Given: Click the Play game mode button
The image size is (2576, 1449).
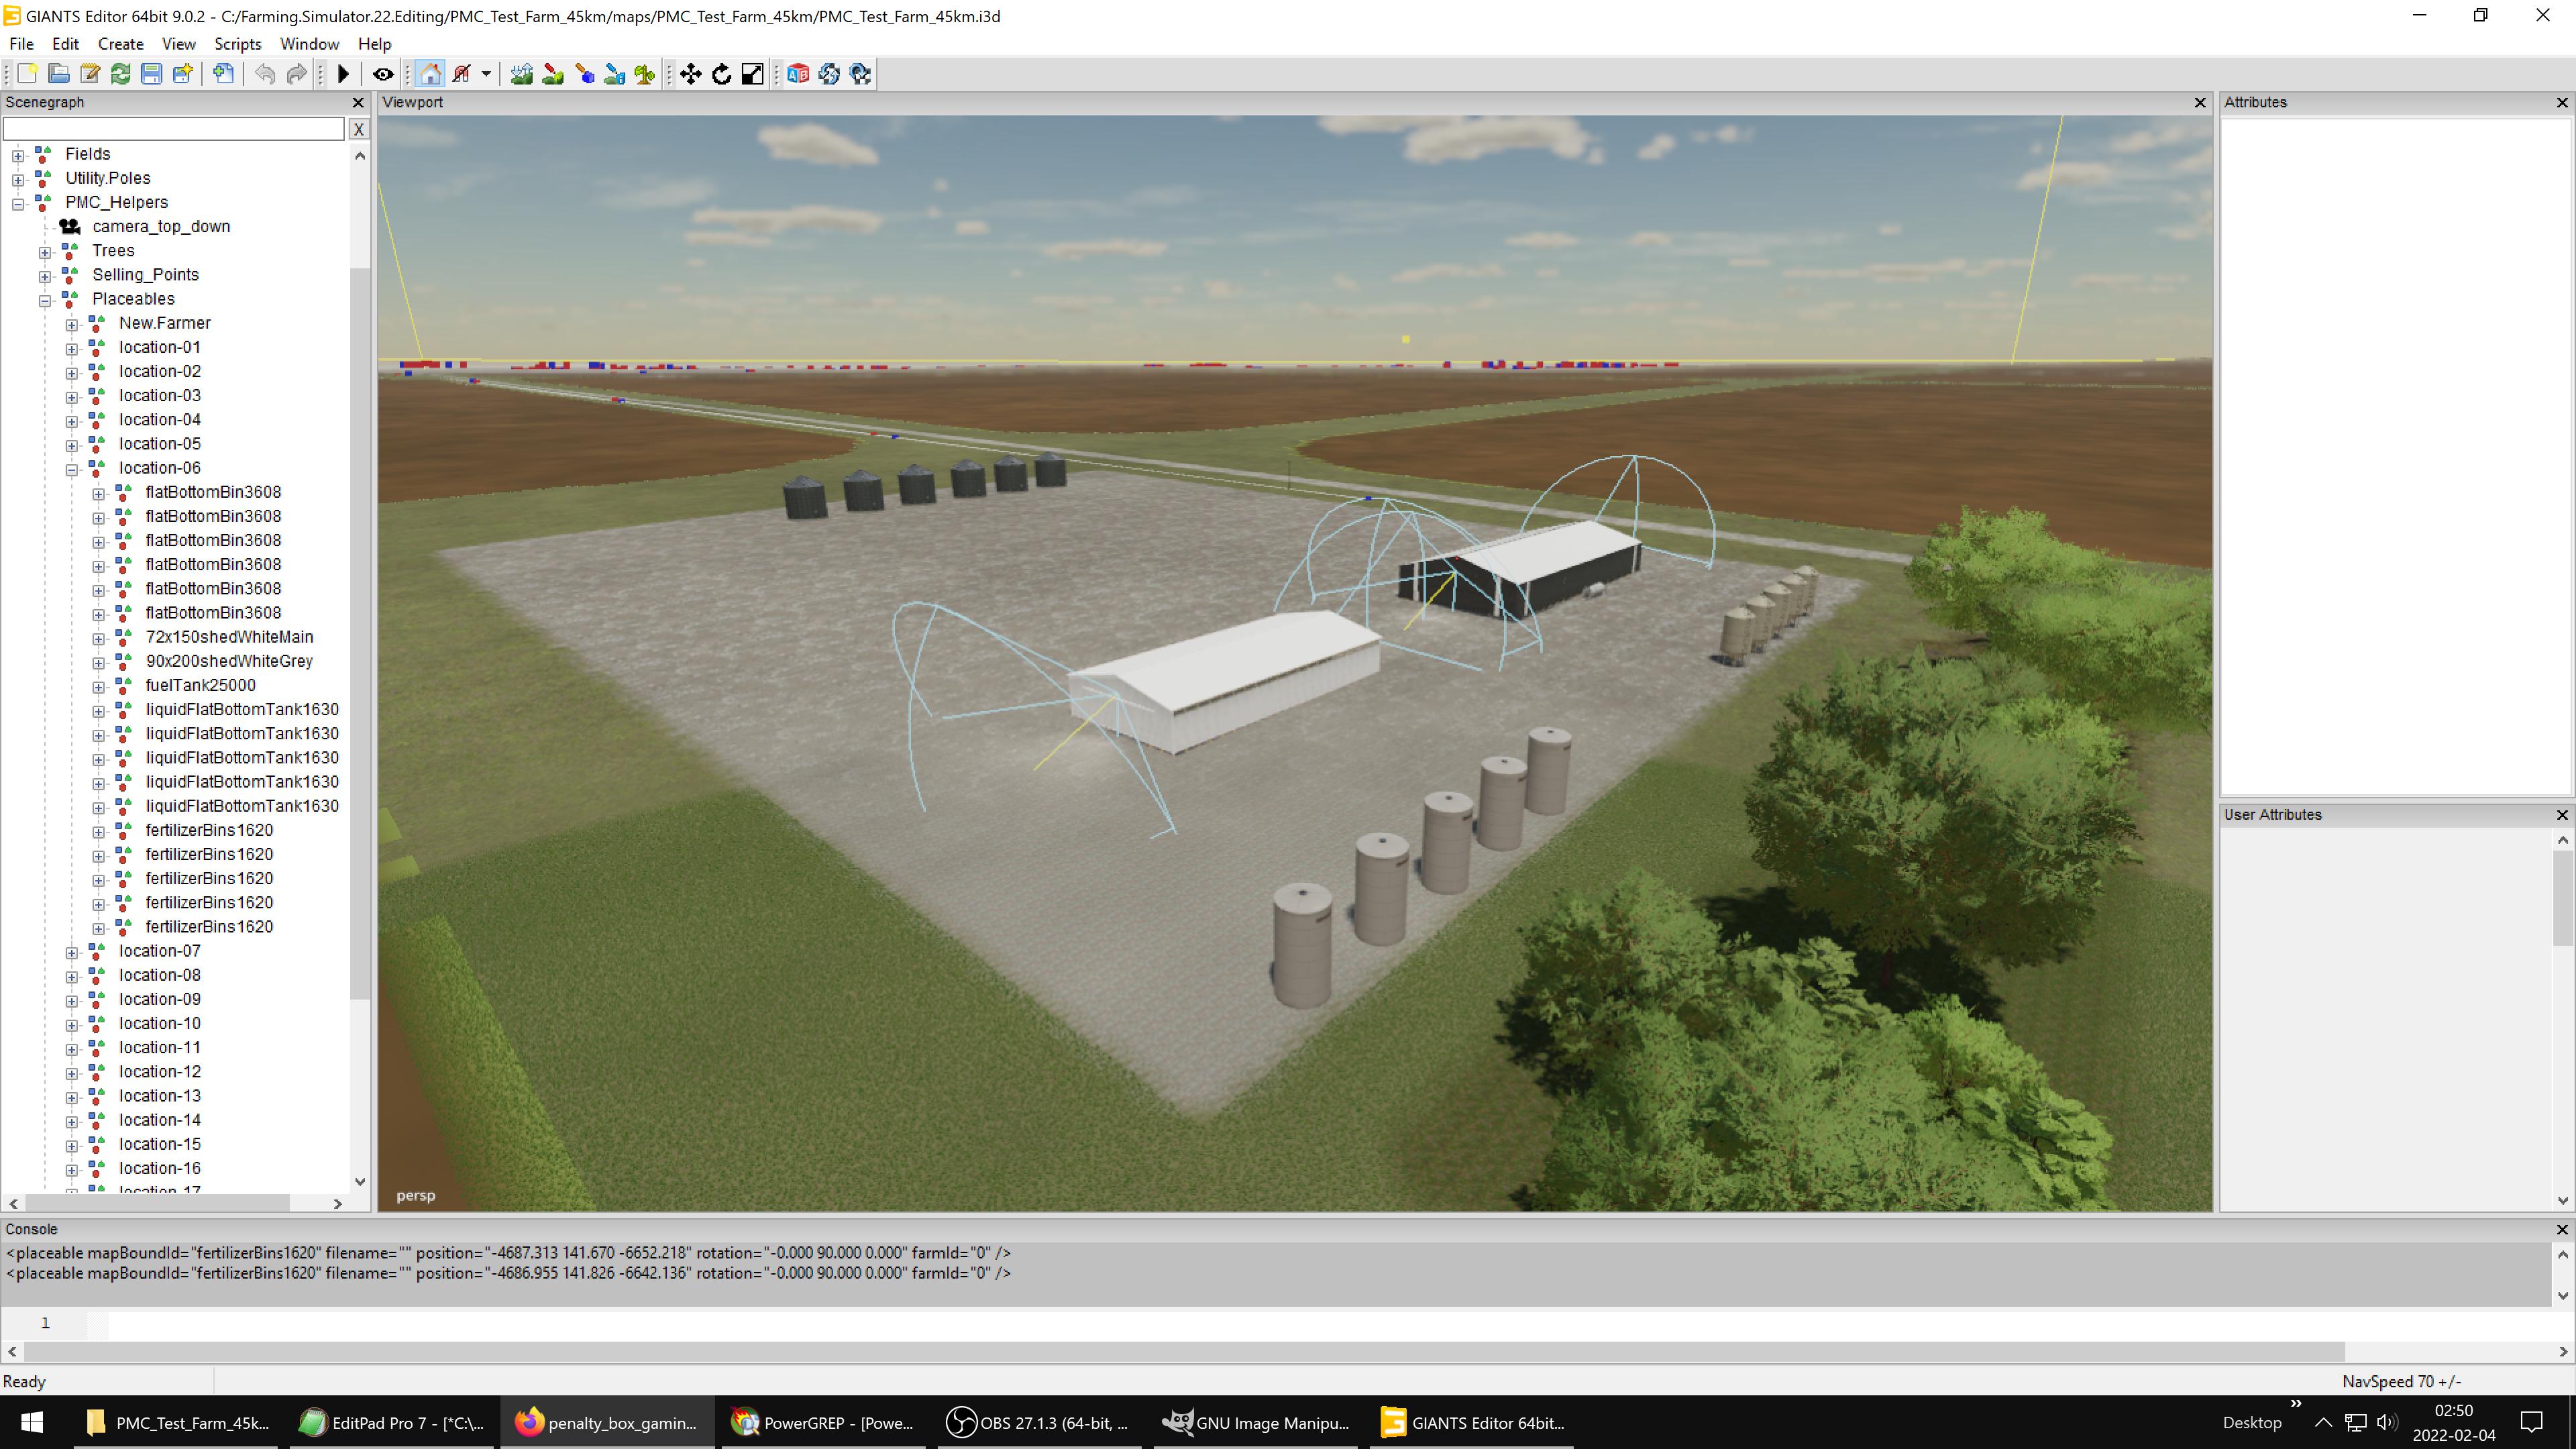Looking at the screenshot, I should [x=343, y=74].
